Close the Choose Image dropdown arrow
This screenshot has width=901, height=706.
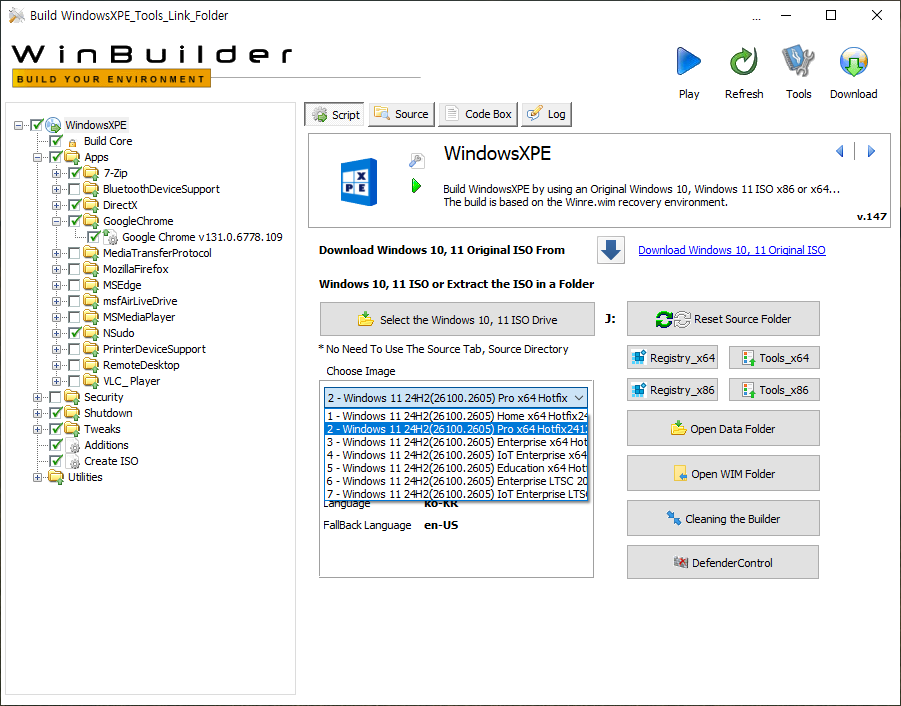click(579, 398)
